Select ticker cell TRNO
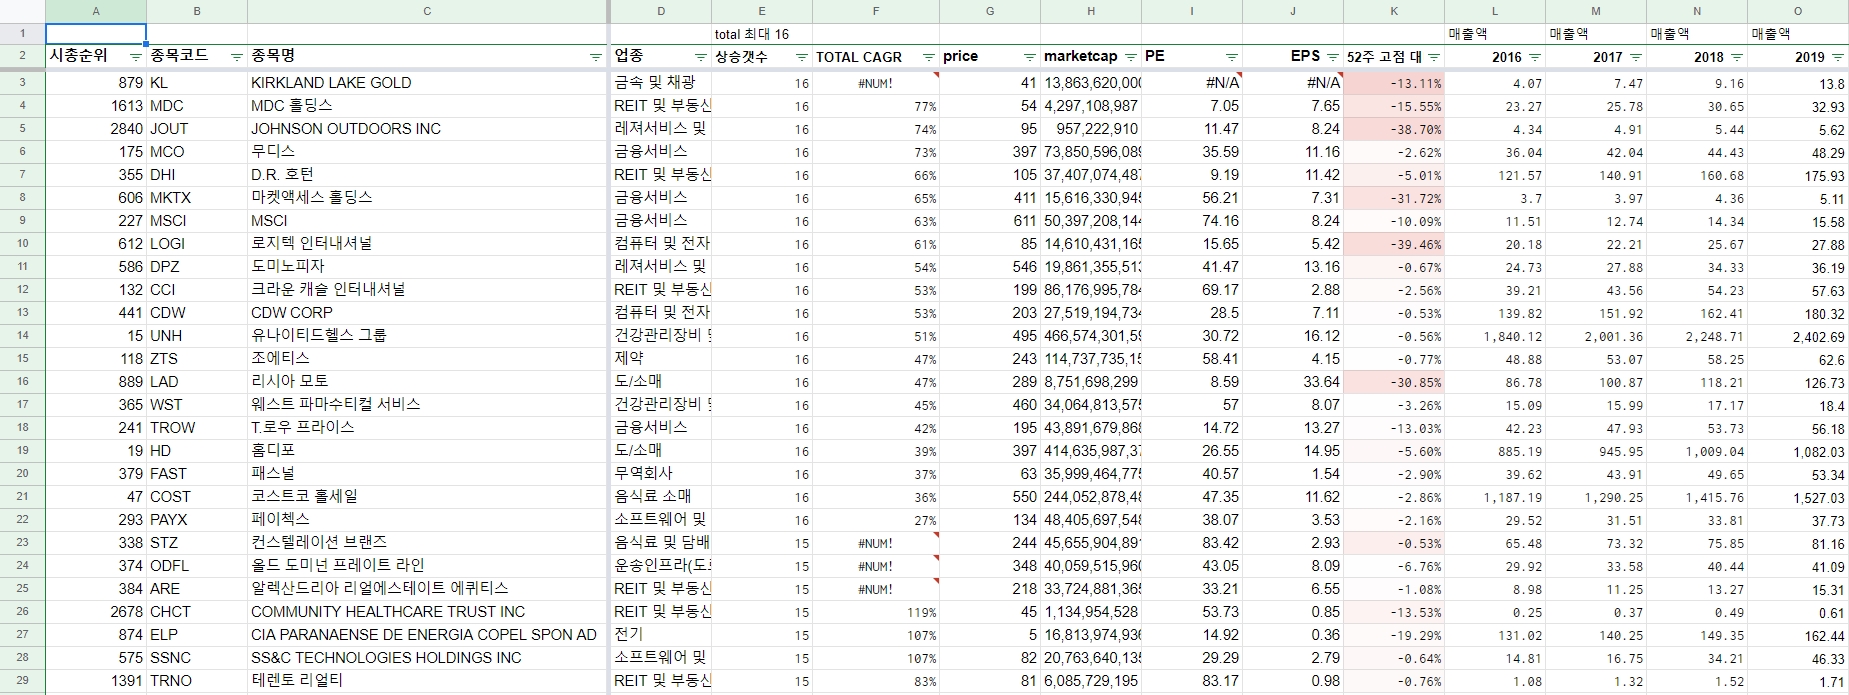The height and width of the screenshot is (695, 1849). pos(197,681)
